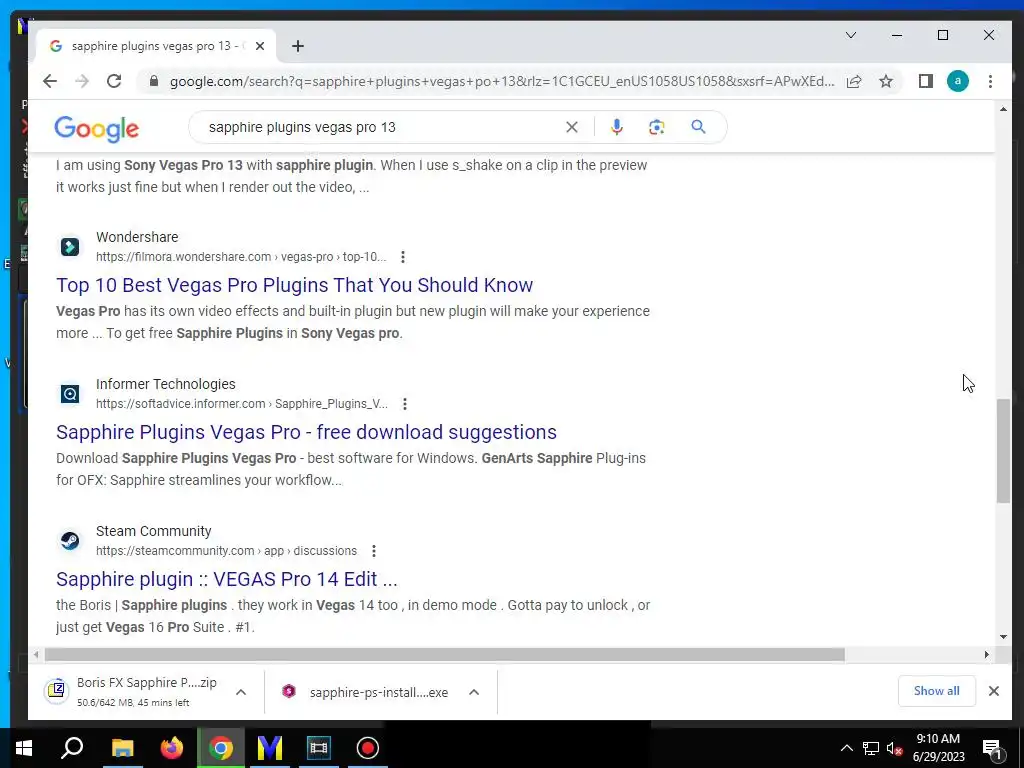Click the softadvice.informer.com URL text
Viewport: 1024px width, 768px height.
(x=242, y=404)
